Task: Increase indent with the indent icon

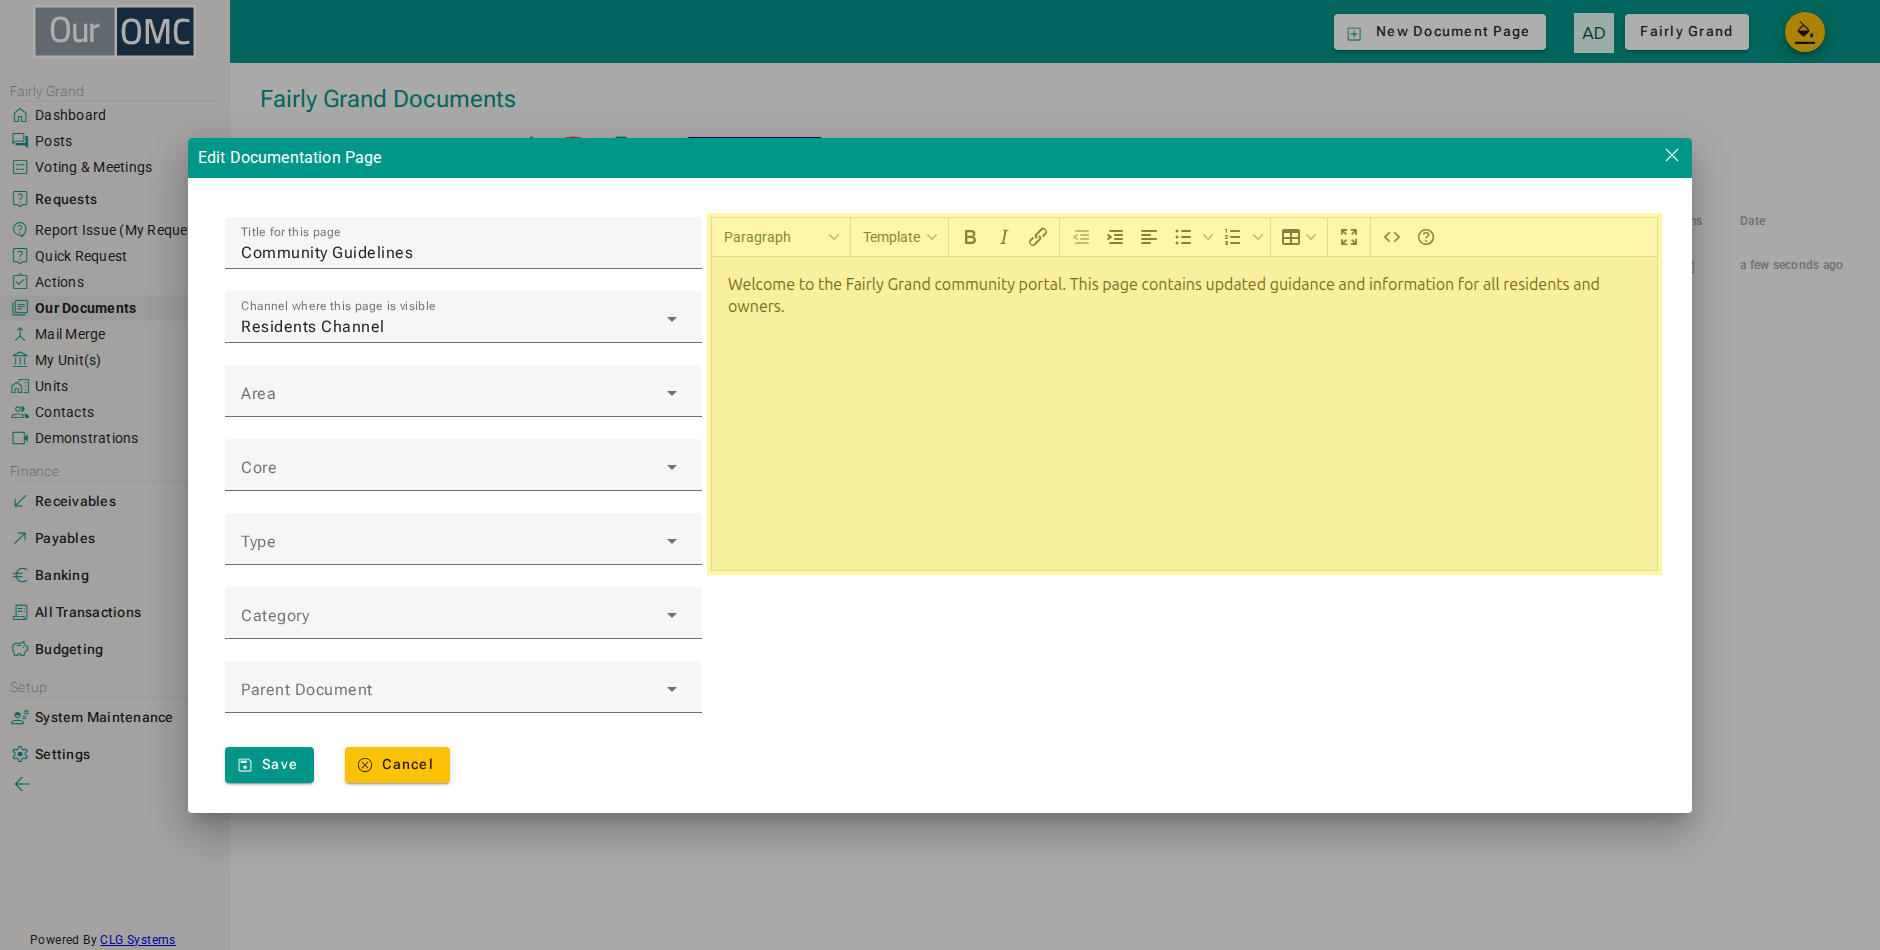Action: tap(1115, 237)
